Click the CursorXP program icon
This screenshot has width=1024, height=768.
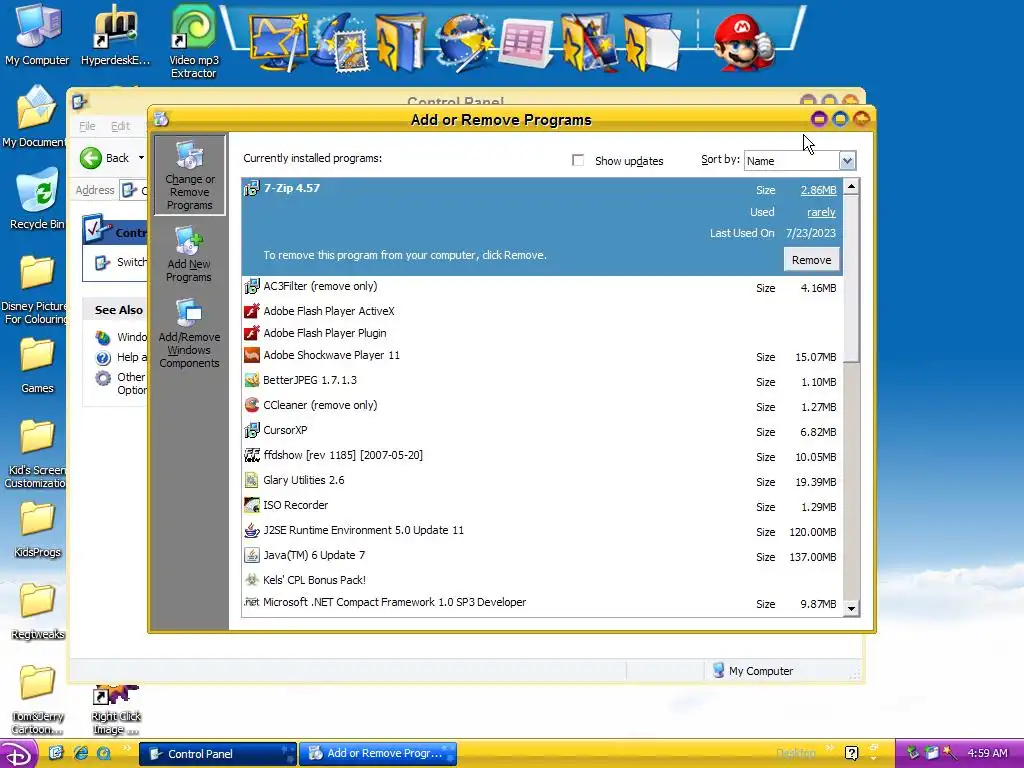pyautogui.click(x=251, y=430)
